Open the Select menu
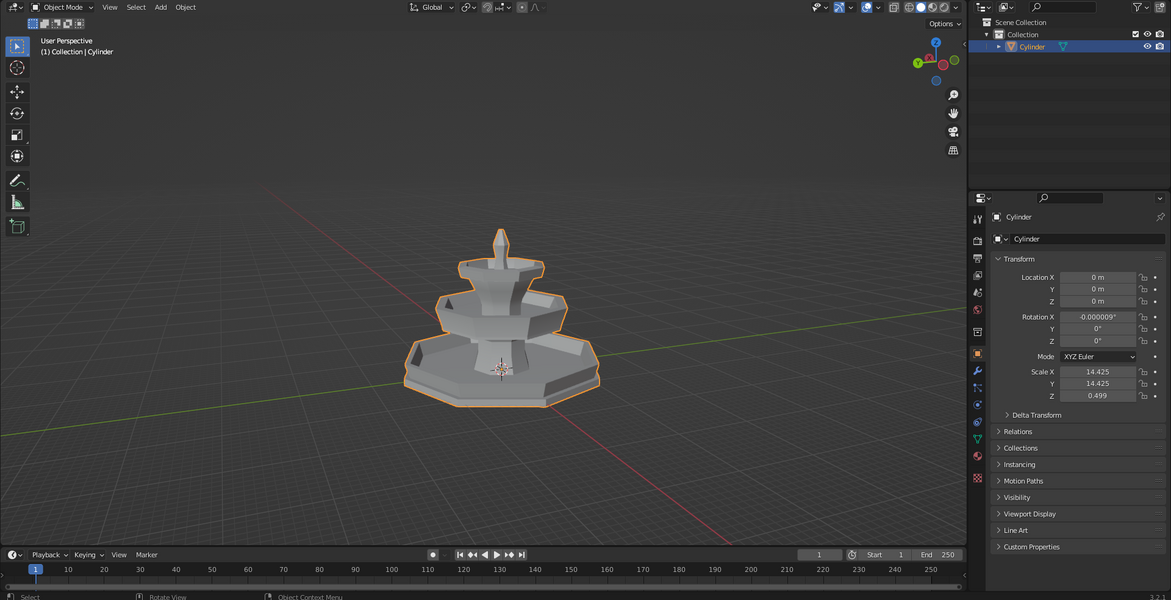 pyautogui.click(x=136, y=7)
